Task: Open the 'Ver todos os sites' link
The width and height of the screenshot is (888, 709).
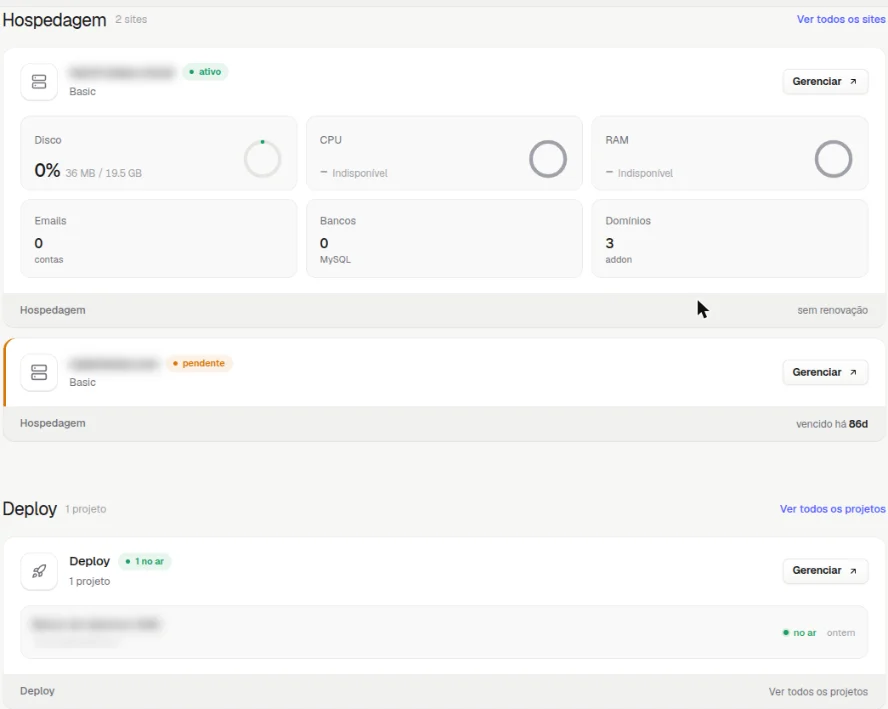Action: click(x=841, y=19)
